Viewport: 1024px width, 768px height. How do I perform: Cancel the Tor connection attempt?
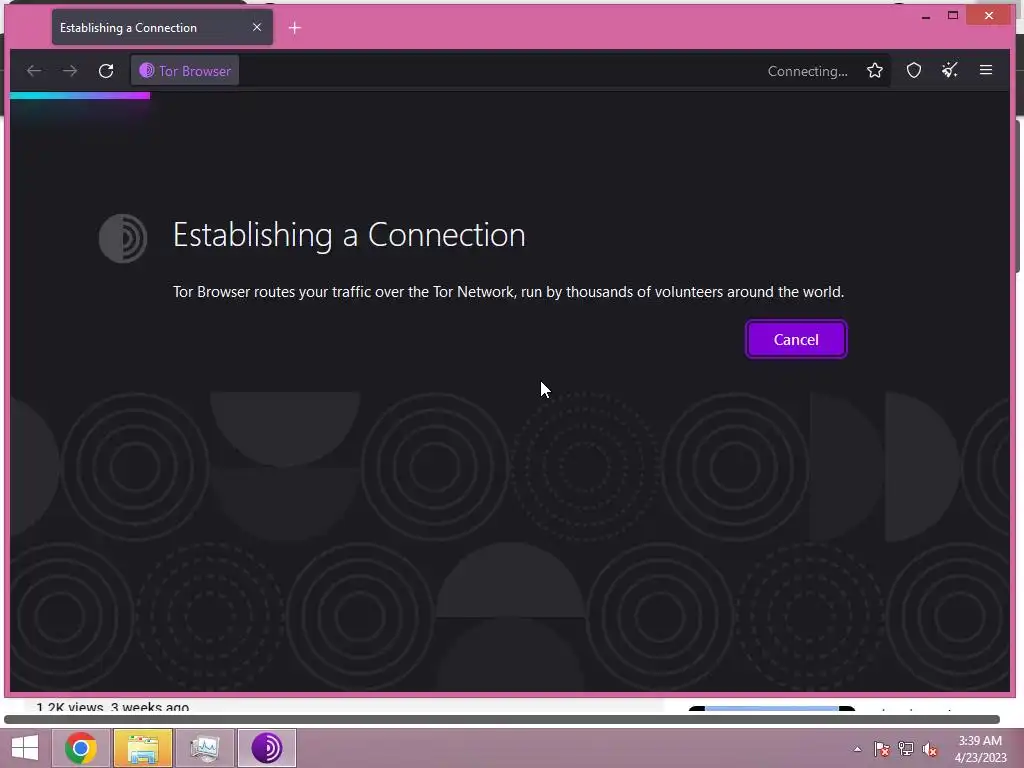(795, 339)
